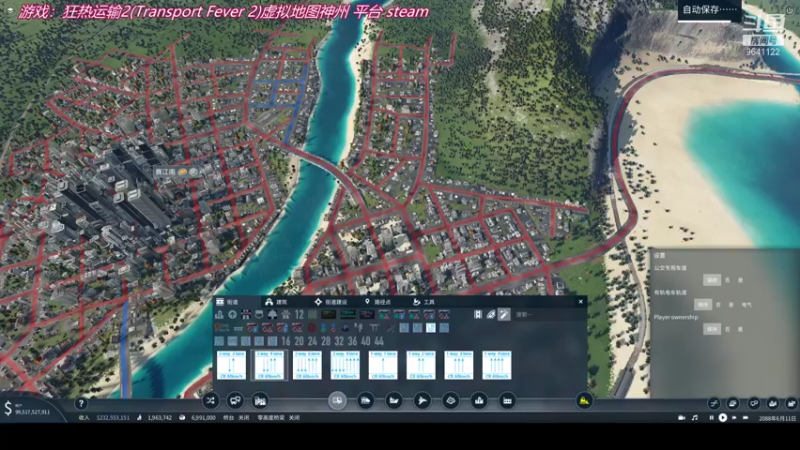Set Player ownership to 是
Screen dimensions: 800x450
[x=740, y=329]
